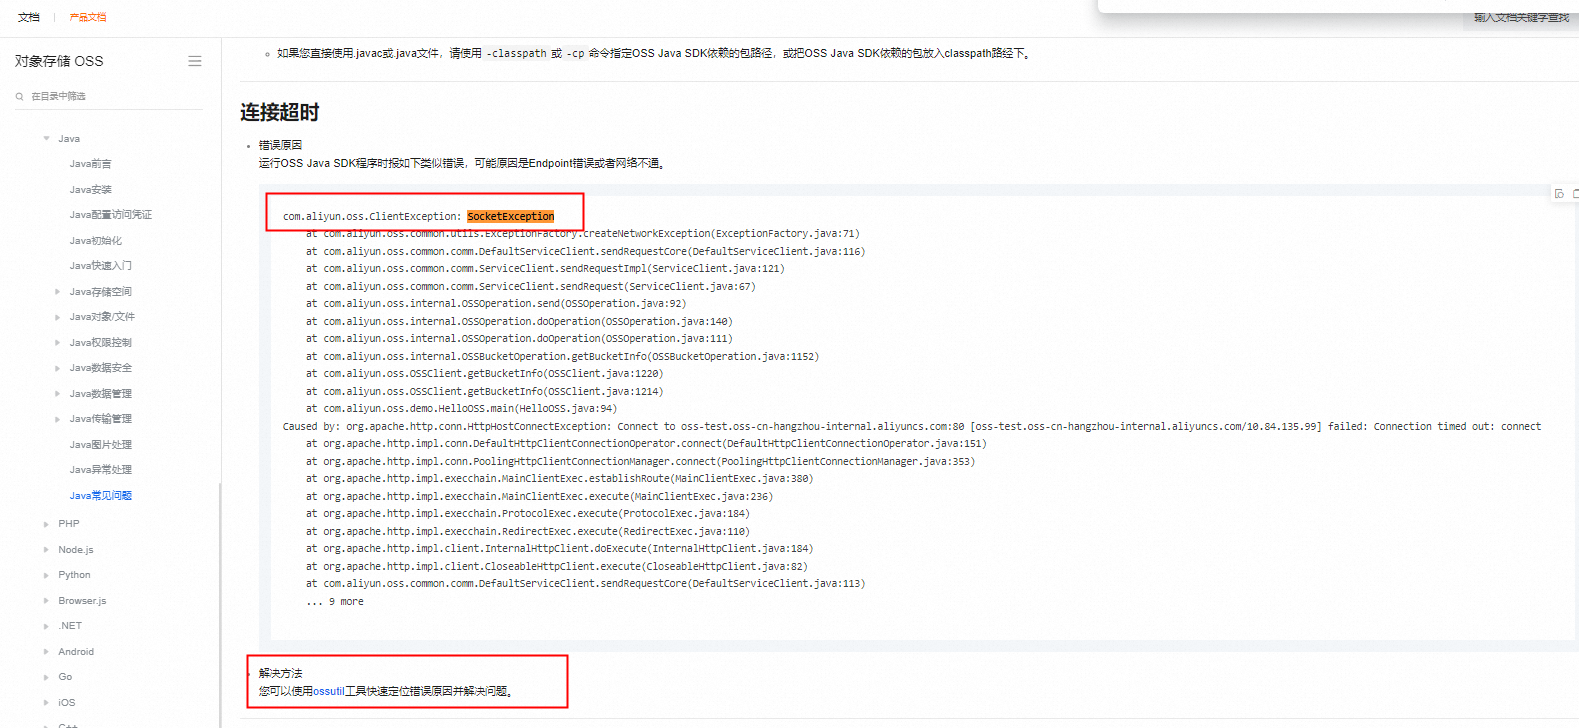Expand the Java数据管理 node arrow
This screenshot has height=728, width=1579.
click(57, 394)
